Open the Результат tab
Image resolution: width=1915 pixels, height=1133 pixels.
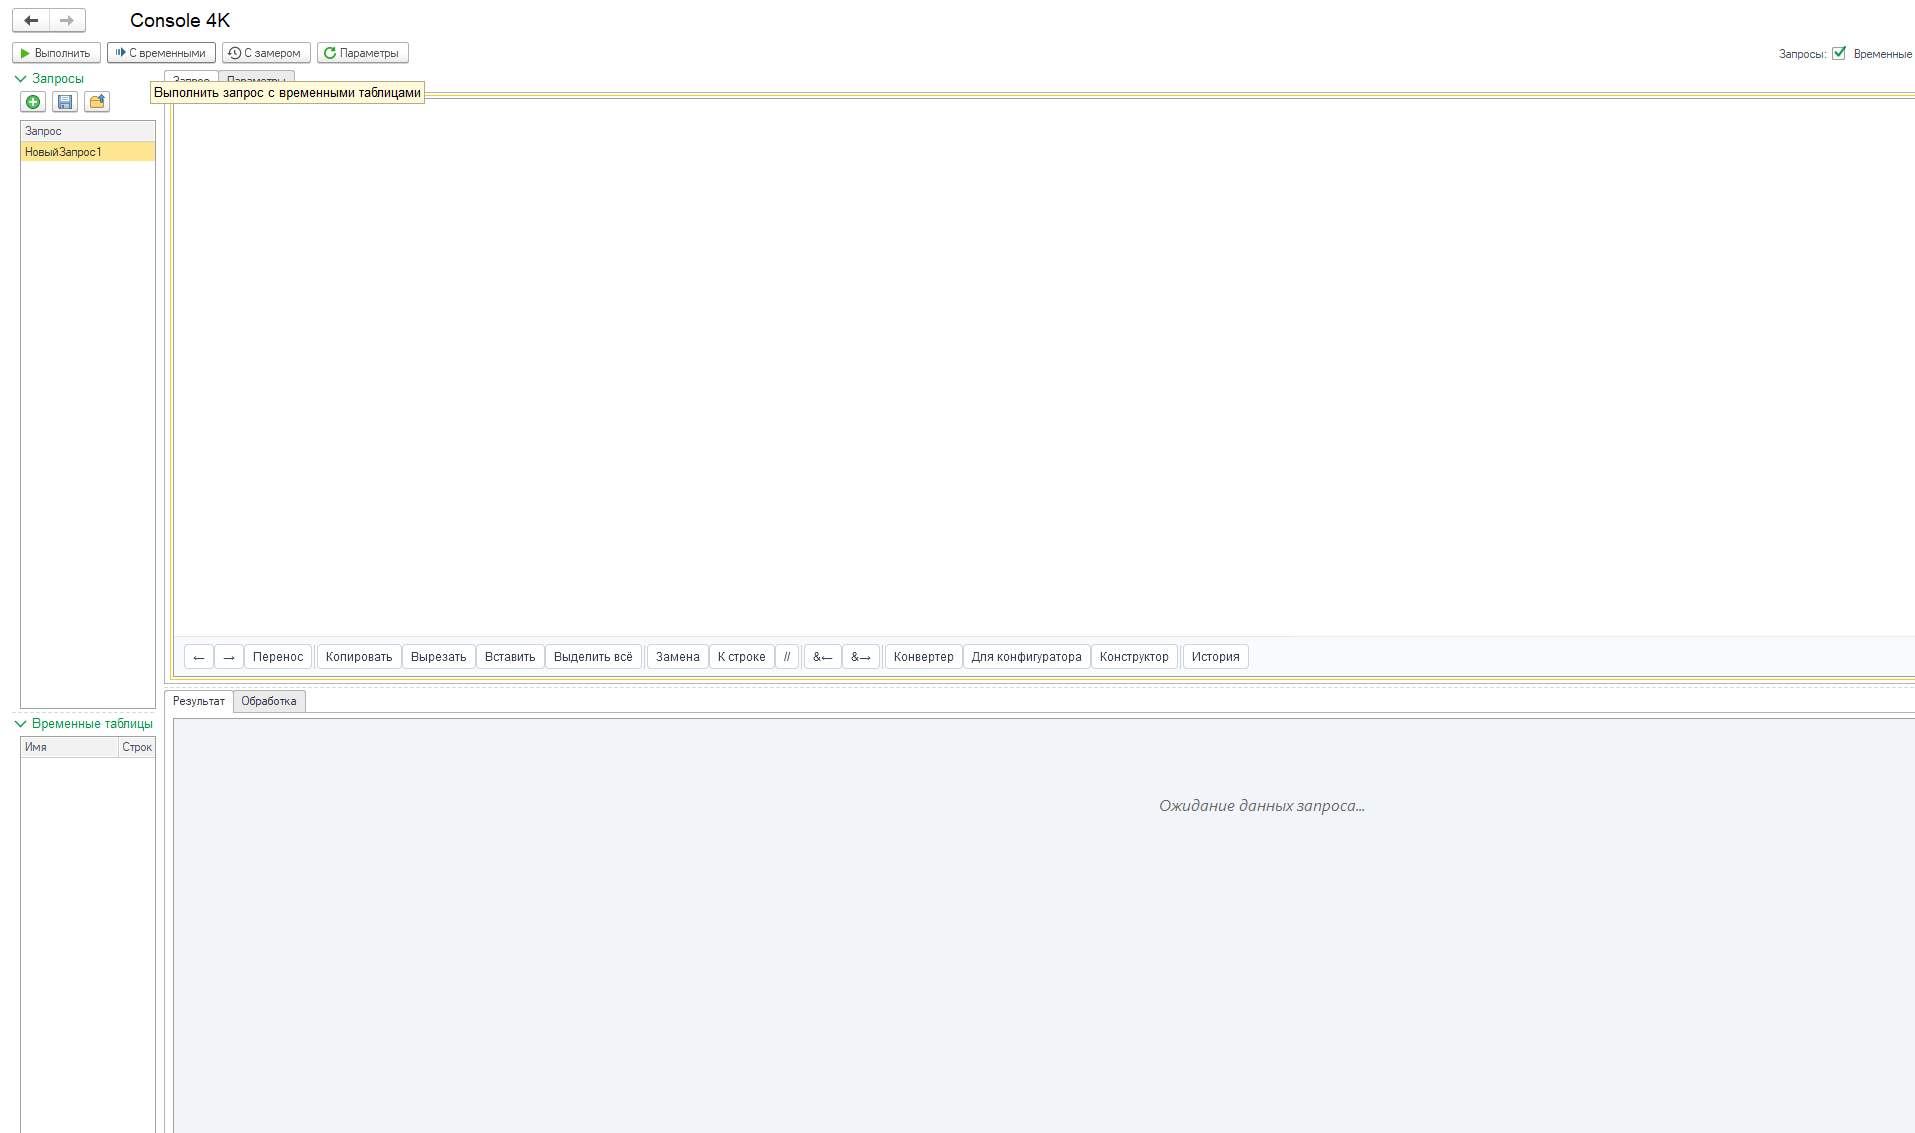pyautogui.click(x=199, y=701)
